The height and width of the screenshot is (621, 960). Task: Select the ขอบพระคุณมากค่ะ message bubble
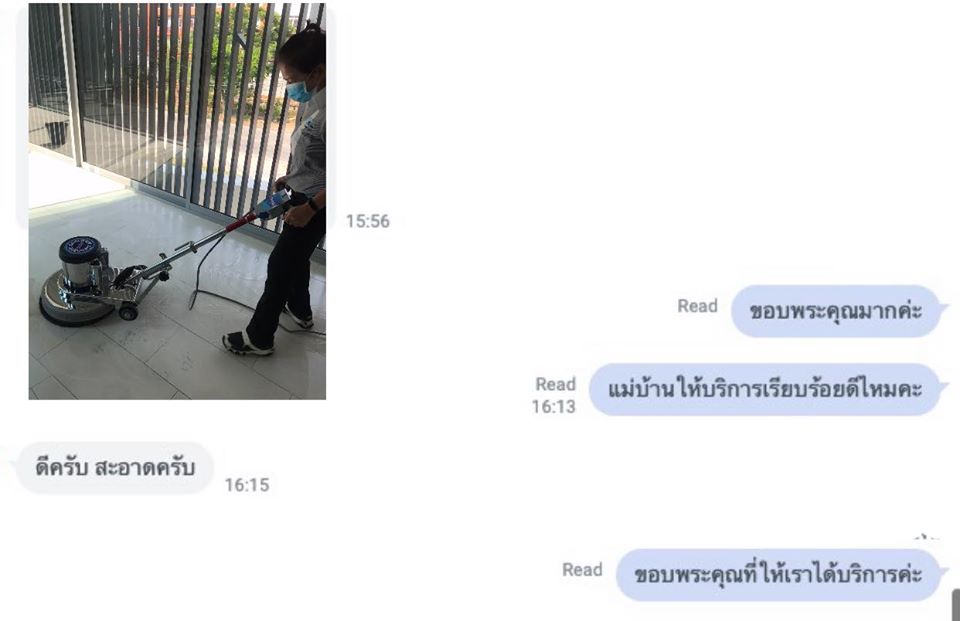(836, 311)
